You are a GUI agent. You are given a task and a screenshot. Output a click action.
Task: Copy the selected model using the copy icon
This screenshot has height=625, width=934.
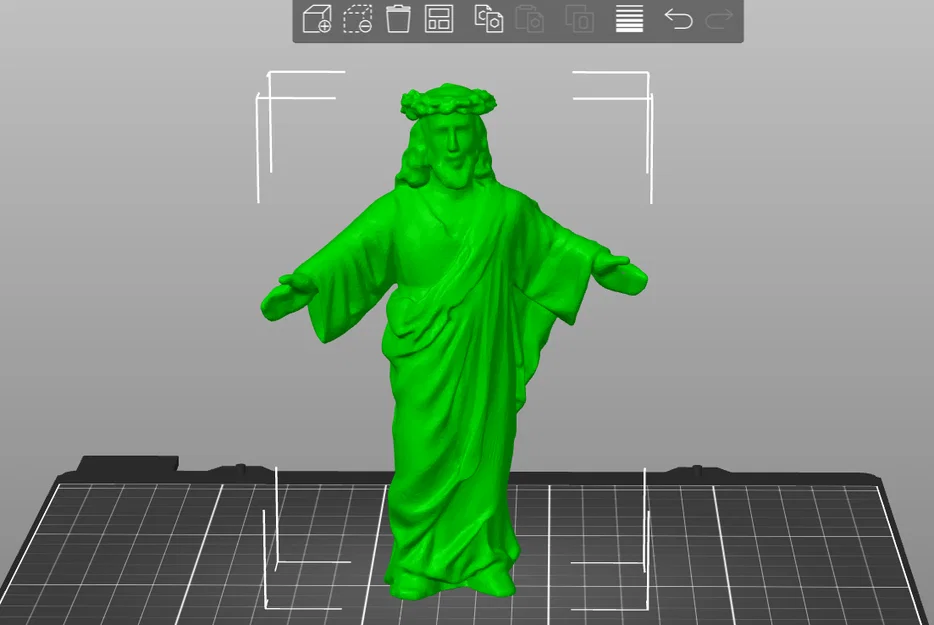tap(487, 18)
